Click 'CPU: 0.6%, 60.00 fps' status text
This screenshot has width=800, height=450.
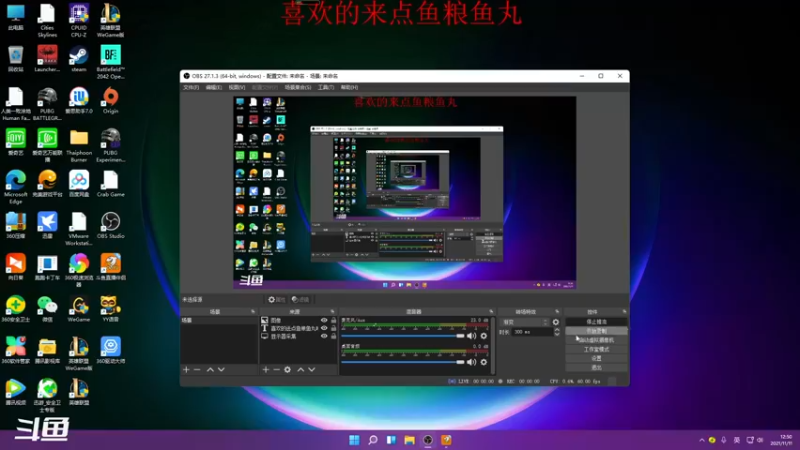tap(575, 381)
